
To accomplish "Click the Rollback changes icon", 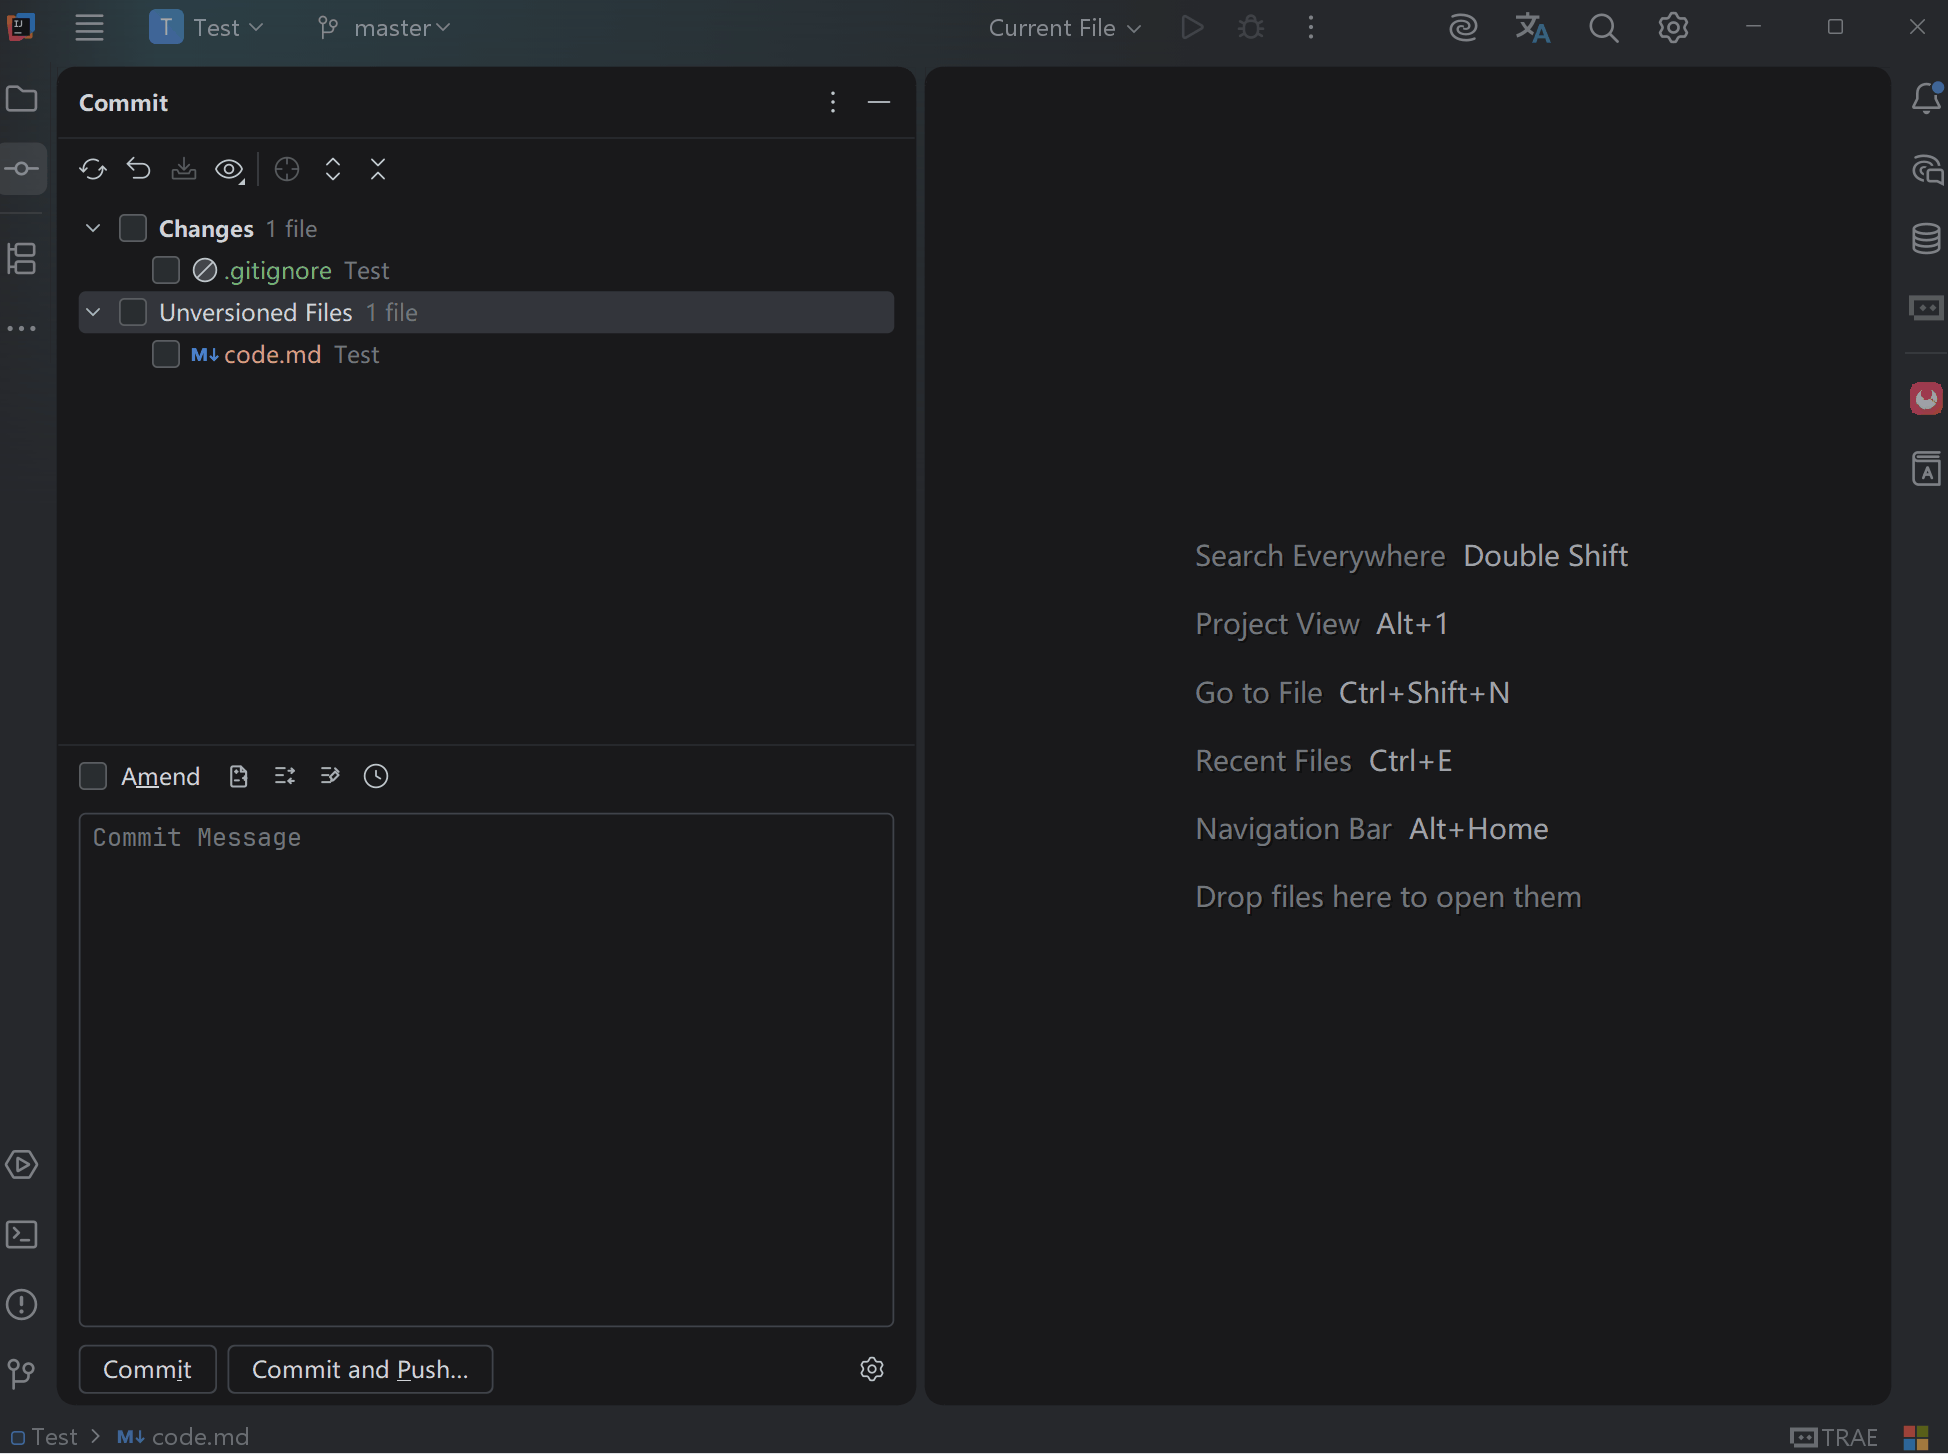I will point(138,169).
